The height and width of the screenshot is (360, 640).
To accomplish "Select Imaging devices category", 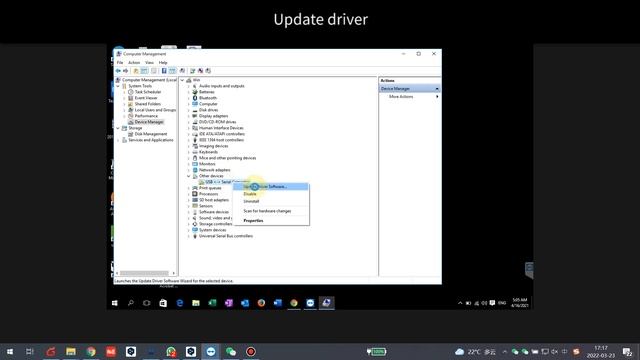I will (213, 146).
